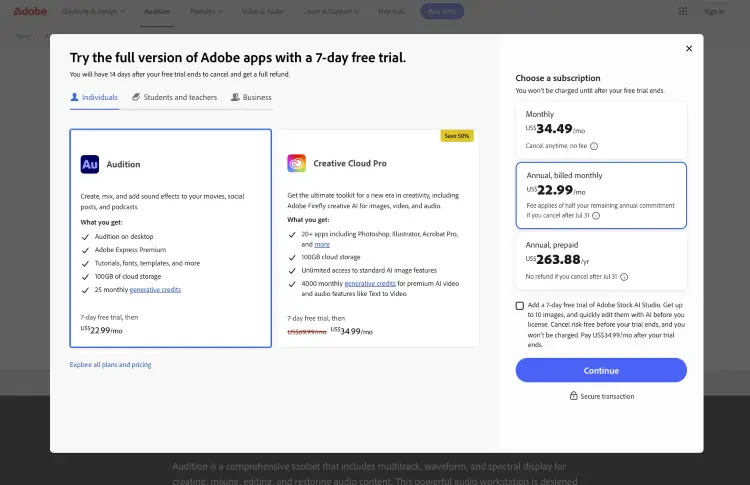Click the Creative Cloud Pro app icon
750x485 pixels.
click(x=297, y=163)
